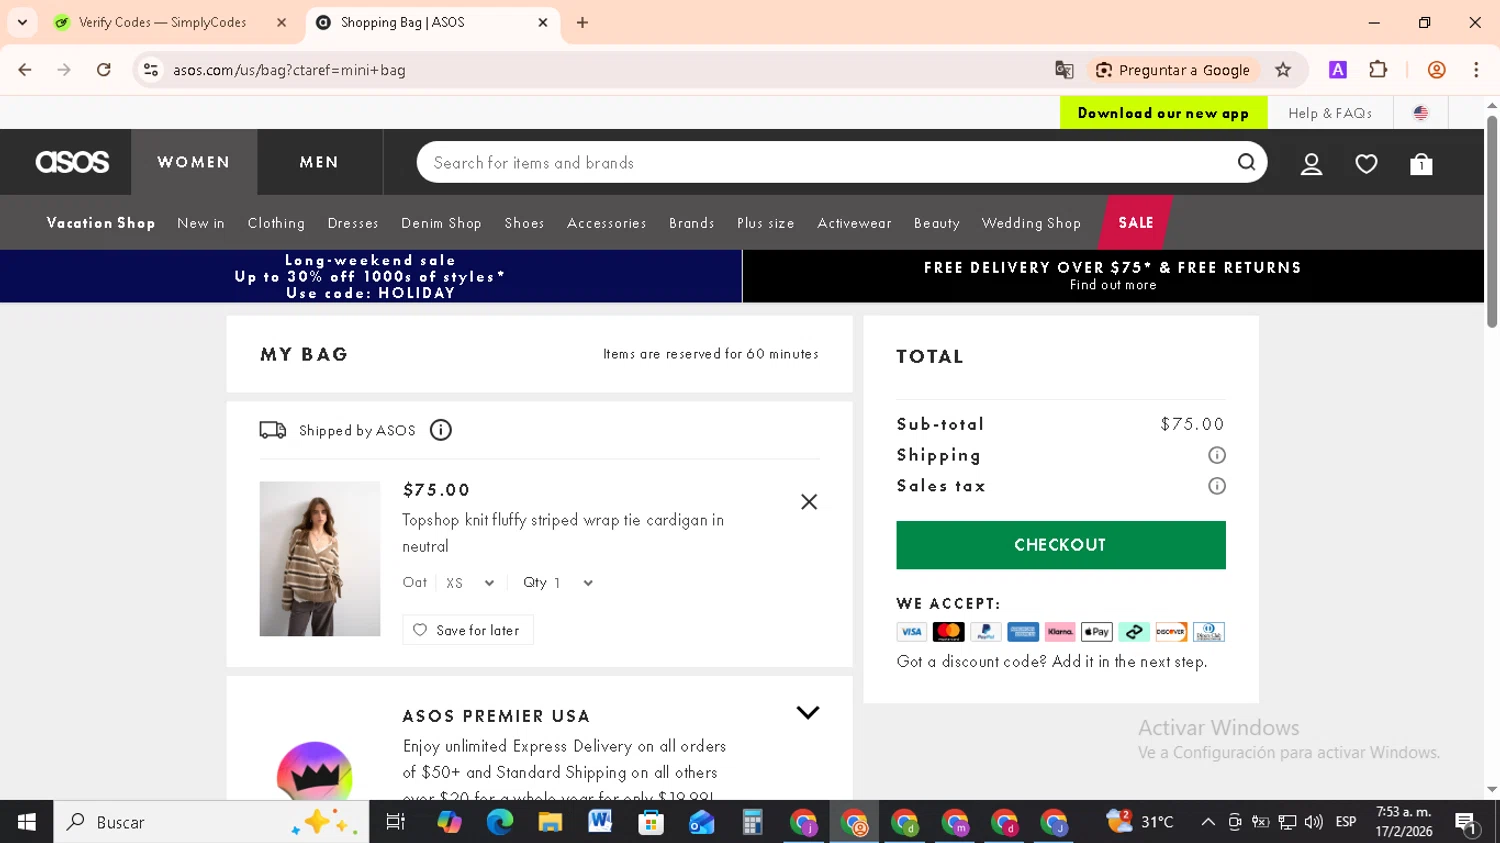1500x843 pixels.
Task: Open Brands menu
Action: tap(692, 223)
